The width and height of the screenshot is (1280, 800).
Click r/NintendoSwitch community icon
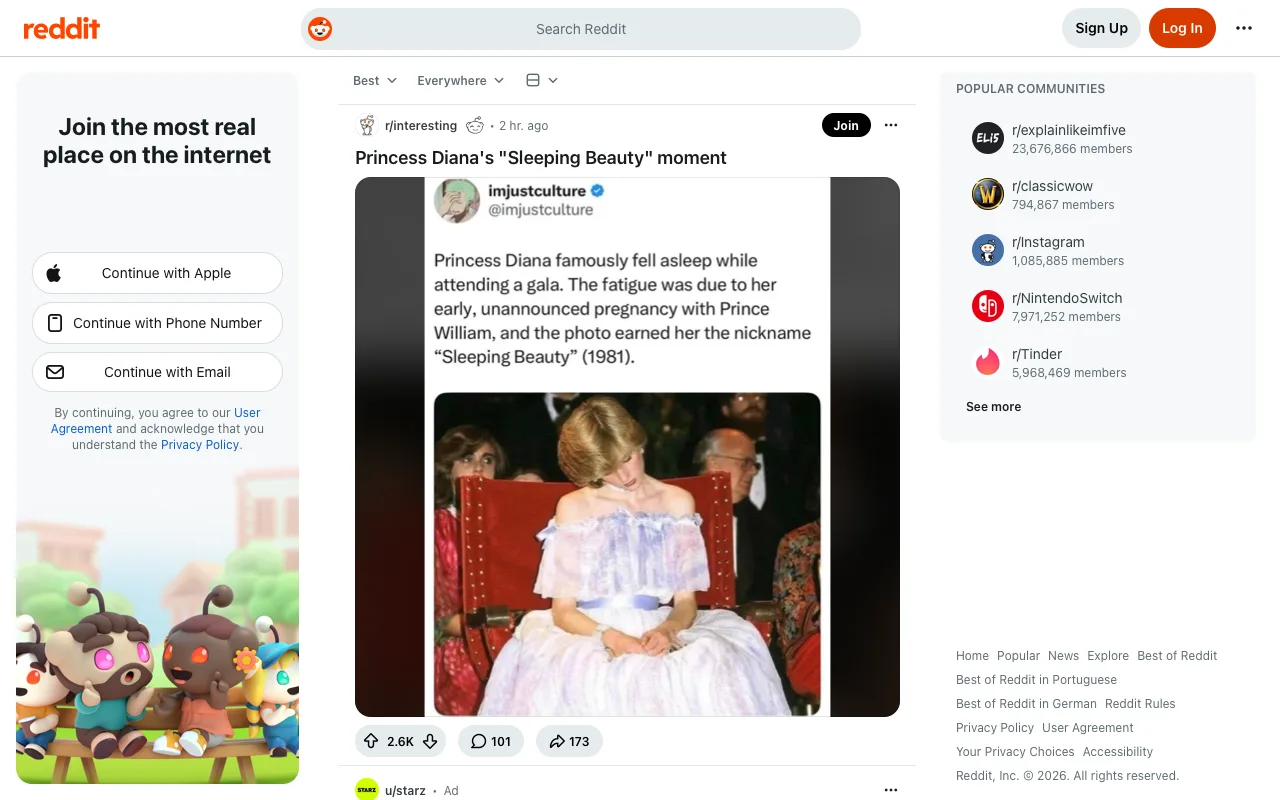click(x=988, y=306)
